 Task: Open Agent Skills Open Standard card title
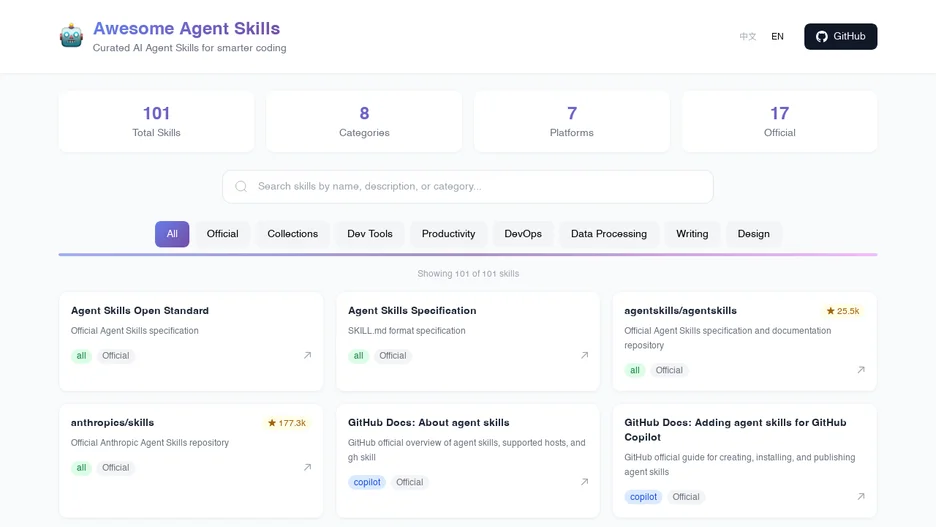[x=140, y=310]
